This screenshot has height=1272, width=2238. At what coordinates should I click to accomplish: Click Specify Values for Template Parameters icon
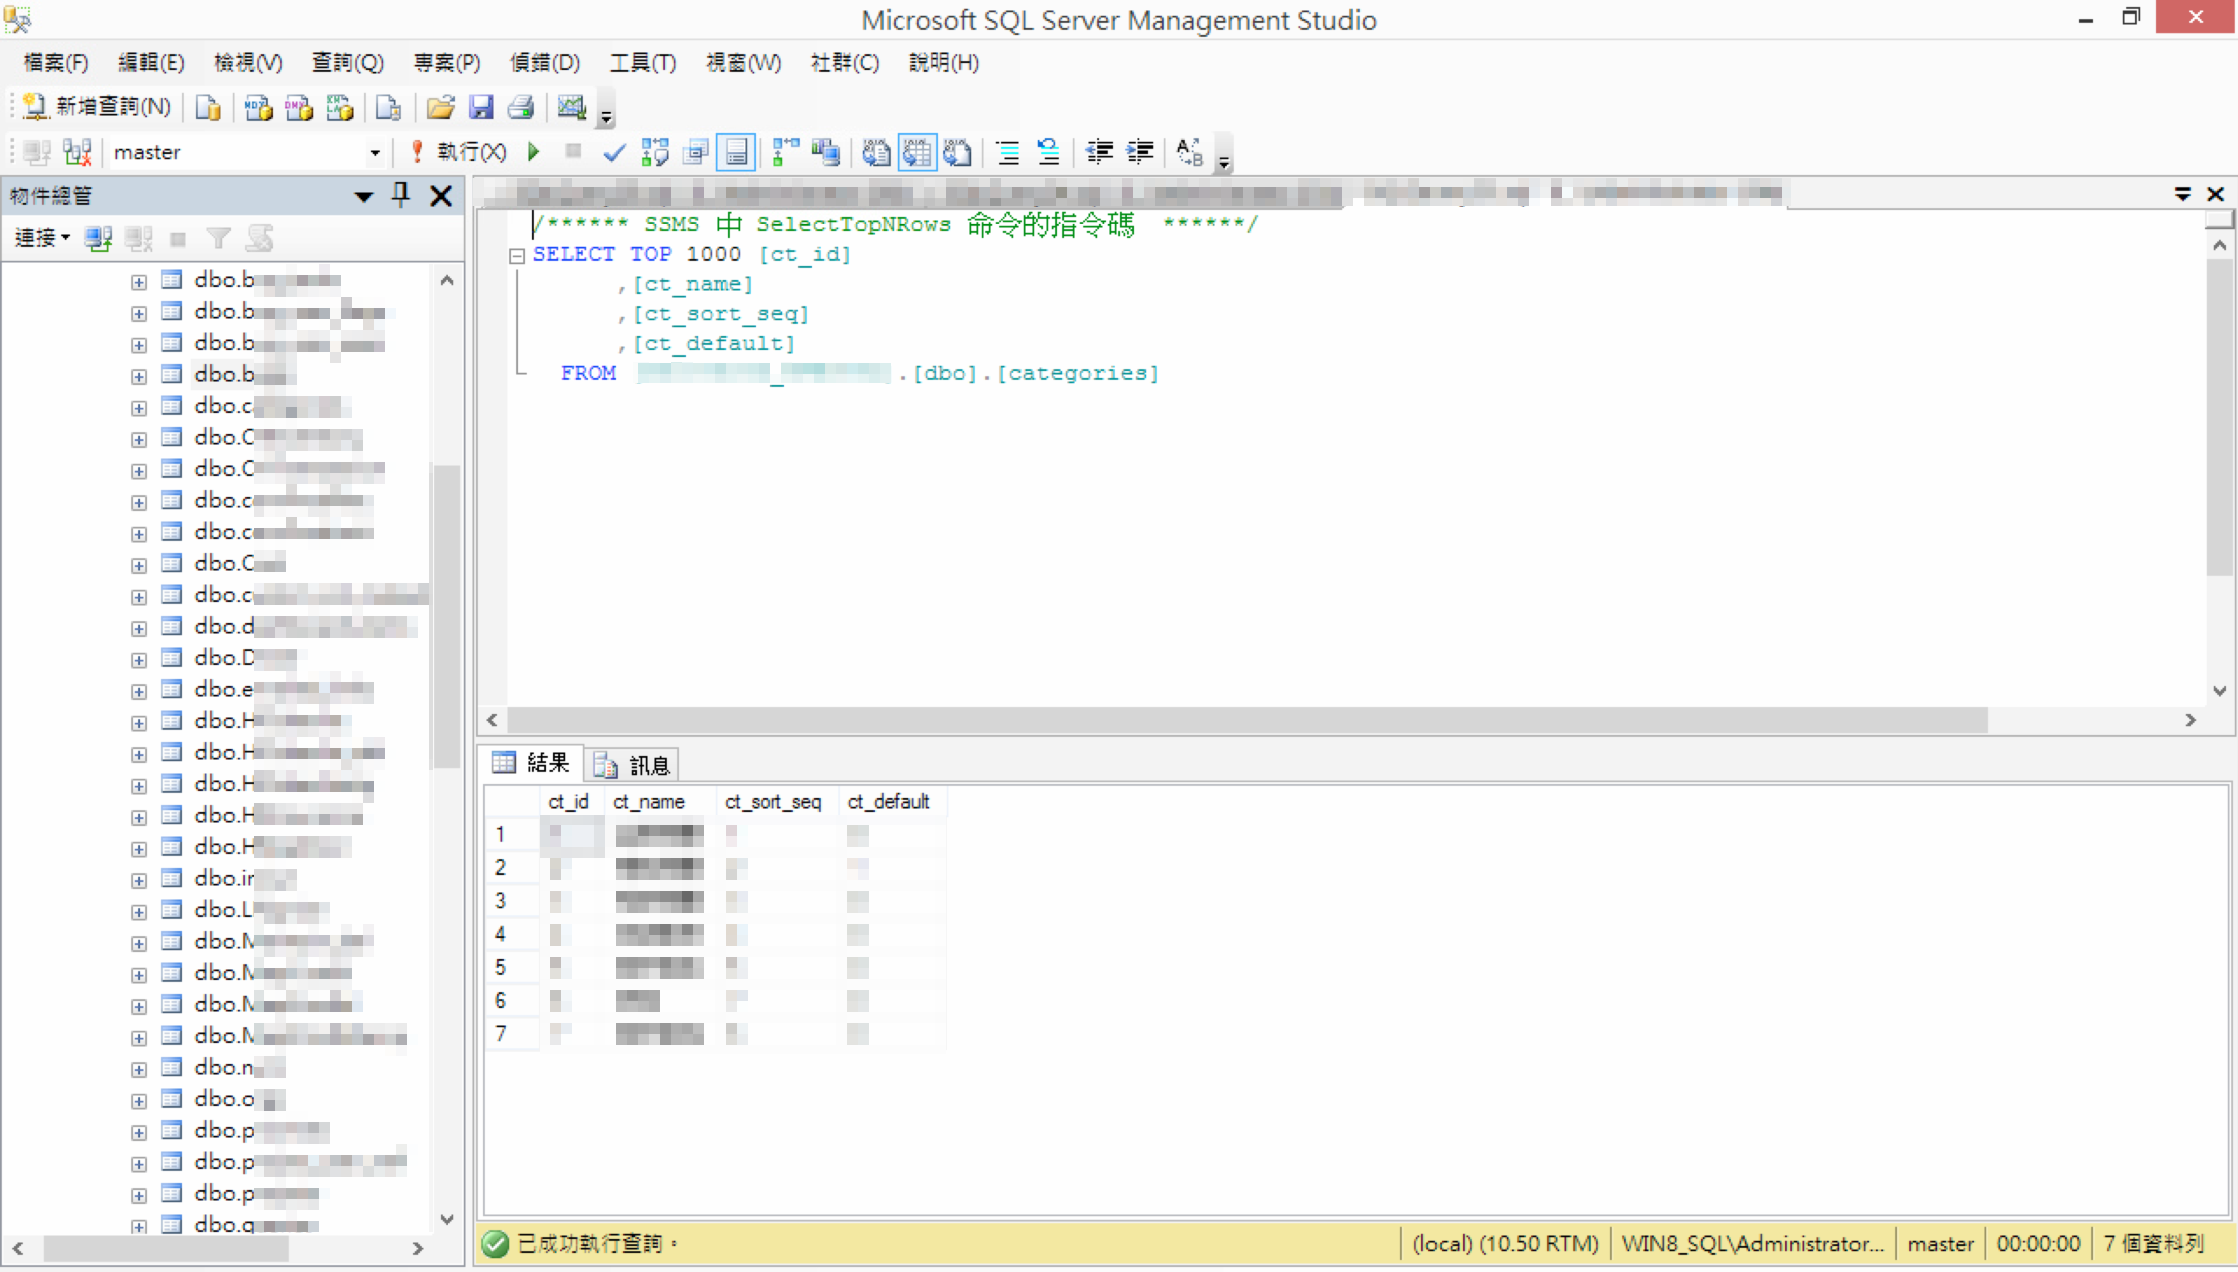pyautogui.click(x=1189, y=152)
